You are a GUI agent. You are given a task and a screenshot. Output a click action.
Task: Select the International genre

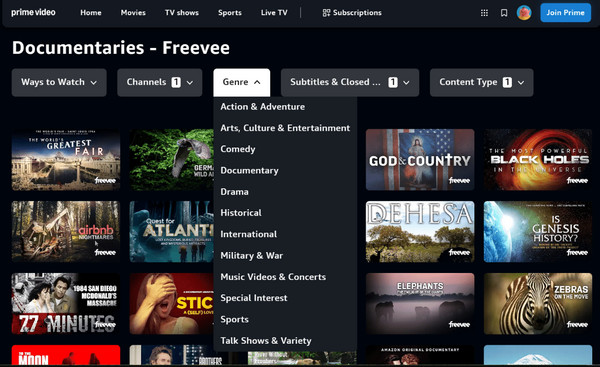[x=248, y=234]
